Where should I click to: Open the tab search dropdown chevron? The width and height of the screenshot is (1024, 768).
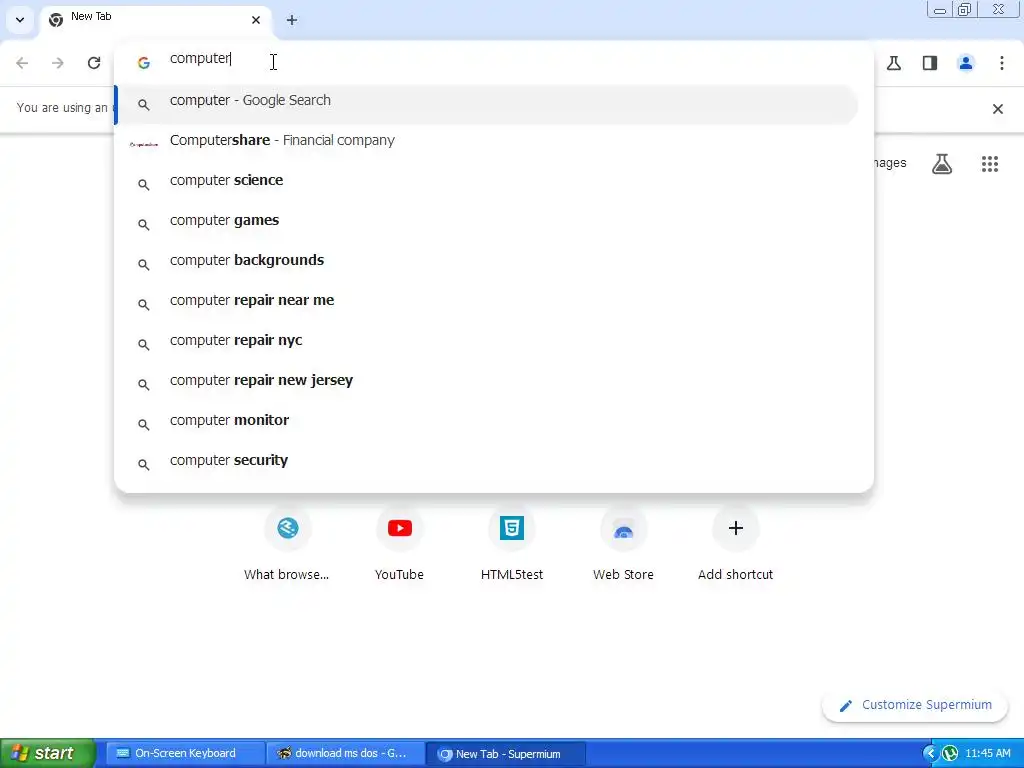(x=20, y=20)
